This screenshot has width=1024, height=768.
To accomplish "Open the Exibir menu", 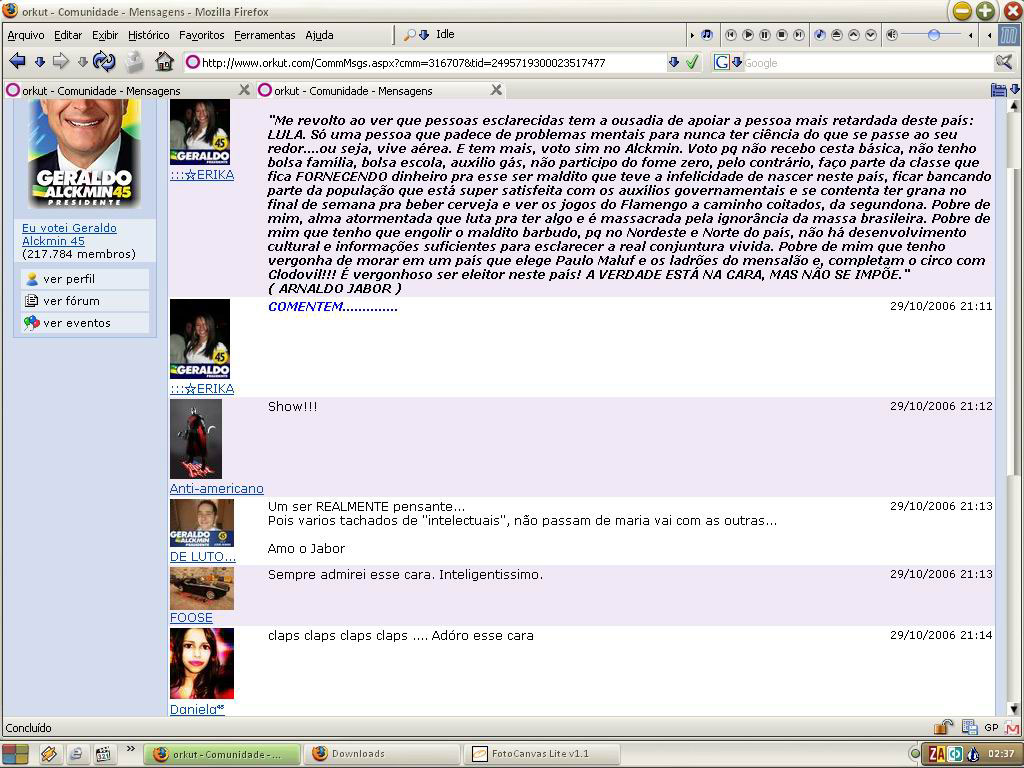I will pos(105,35).
